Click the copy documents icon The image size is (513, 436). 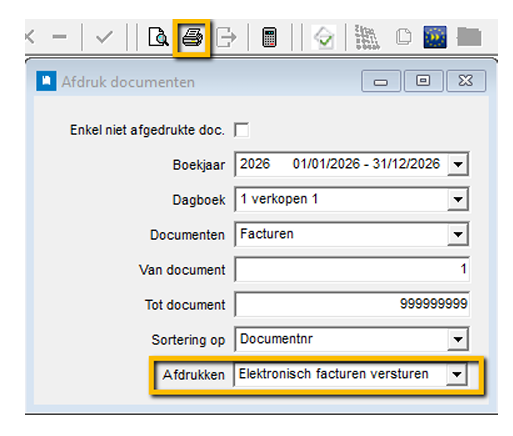404,37
